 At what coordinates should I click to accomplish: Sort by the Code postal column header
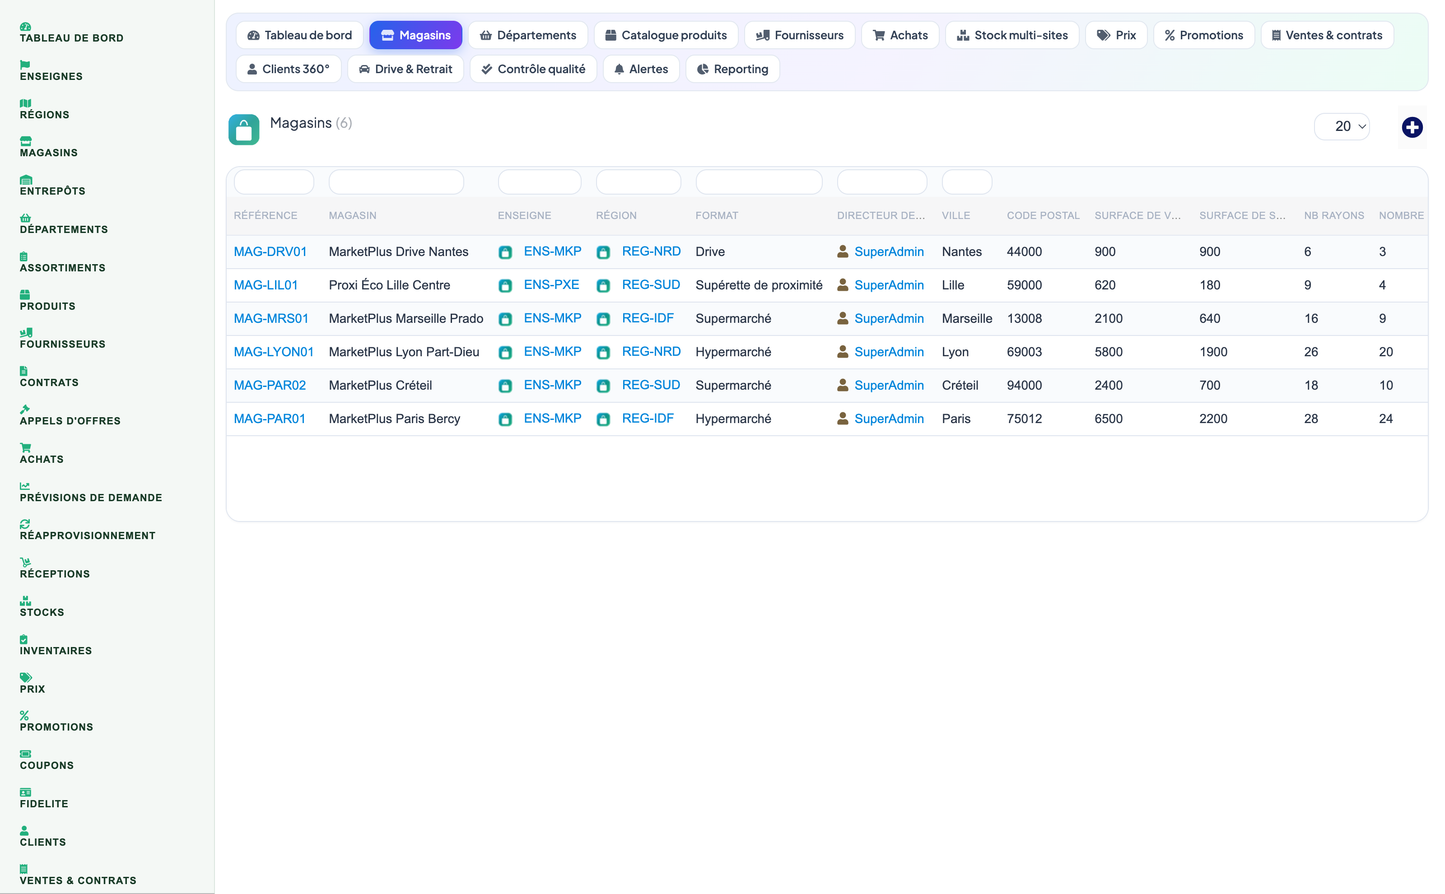tap(1043, 216)
